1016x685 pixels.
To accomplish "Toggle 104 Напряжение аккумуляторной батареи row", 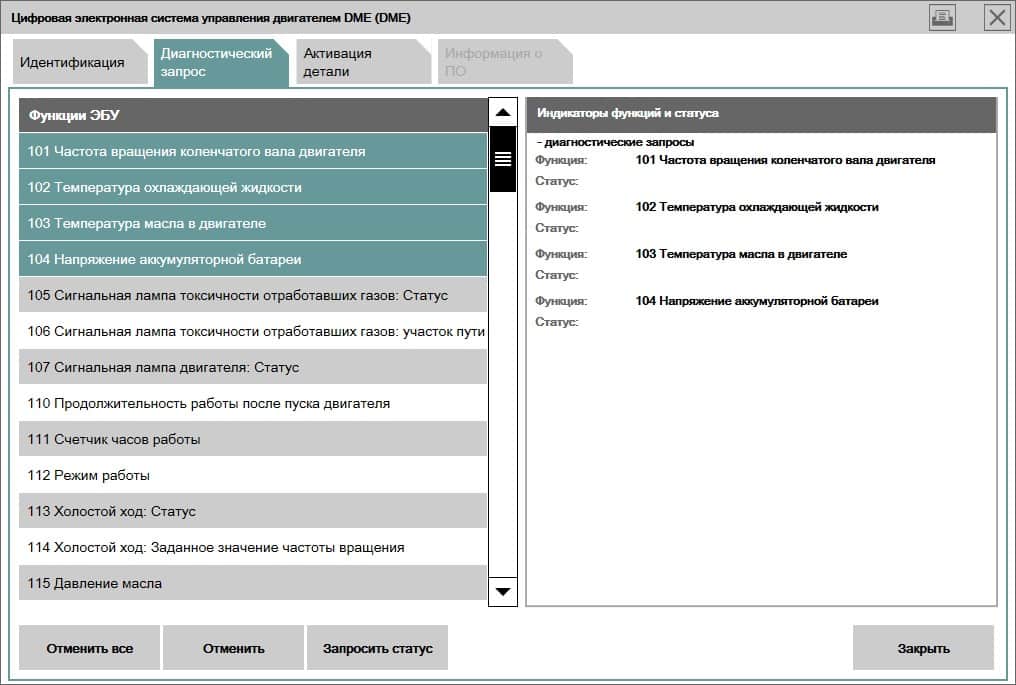I will 253,259.
